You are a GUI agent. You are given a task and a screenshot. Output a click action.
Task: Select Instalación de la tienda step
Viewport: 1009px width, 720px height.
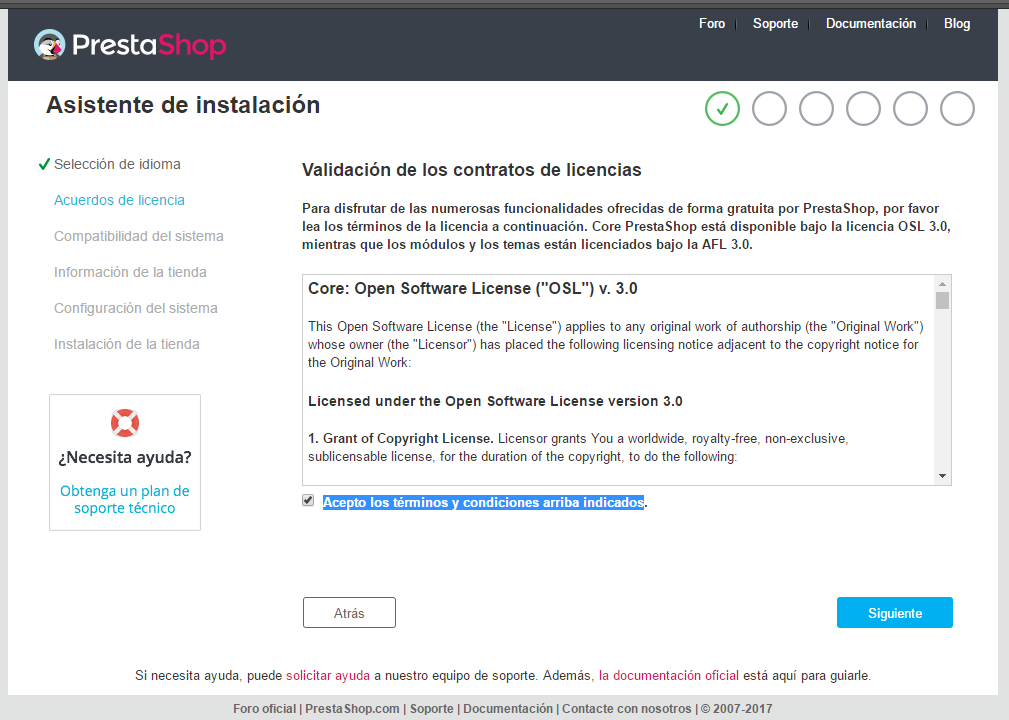point(126,344)
